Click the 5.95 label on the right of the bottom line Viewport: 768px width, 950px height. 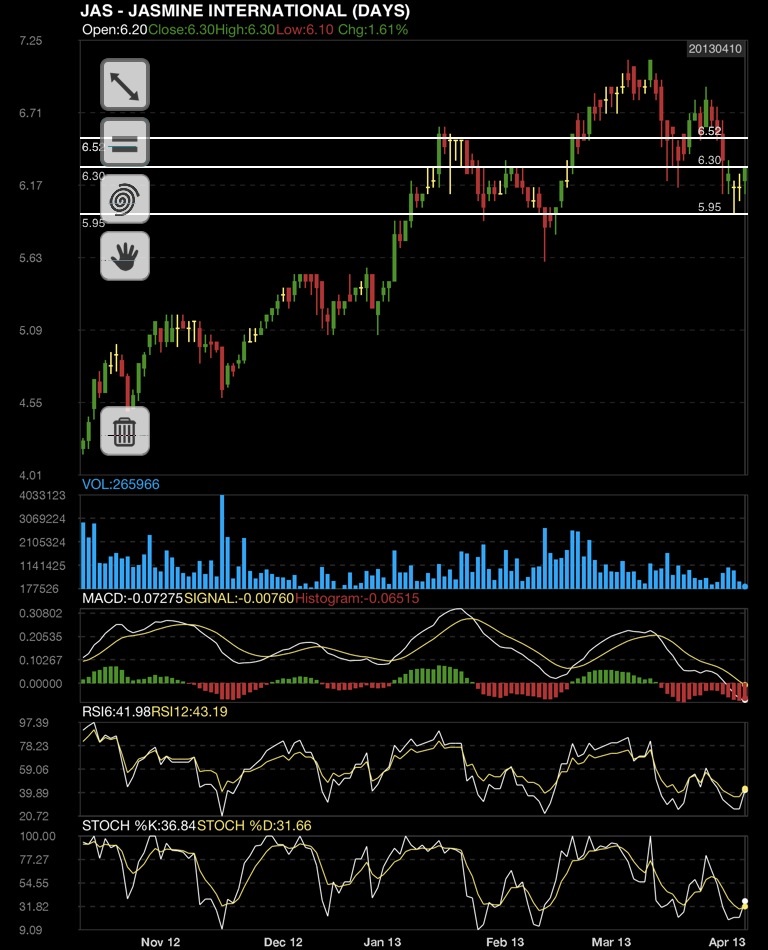coord(709,207)
